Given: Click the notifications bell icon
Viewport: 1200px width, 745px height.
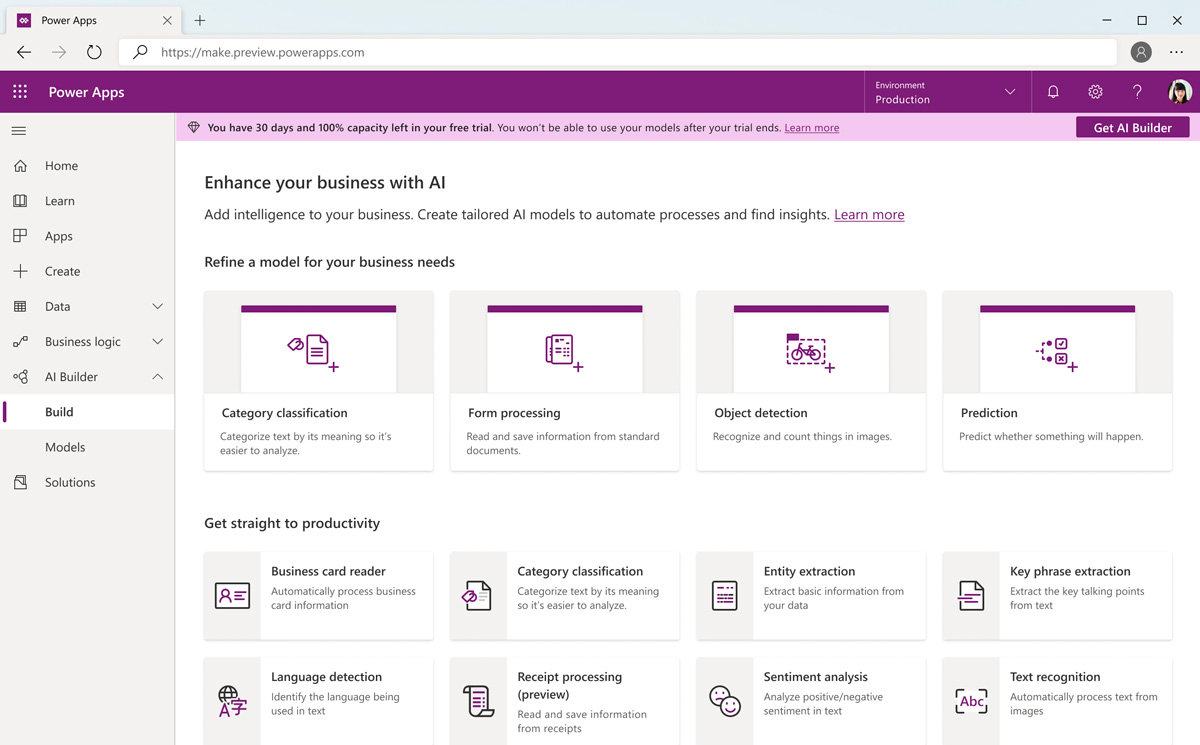Looking at the screenshot, I should [1053, 91].
